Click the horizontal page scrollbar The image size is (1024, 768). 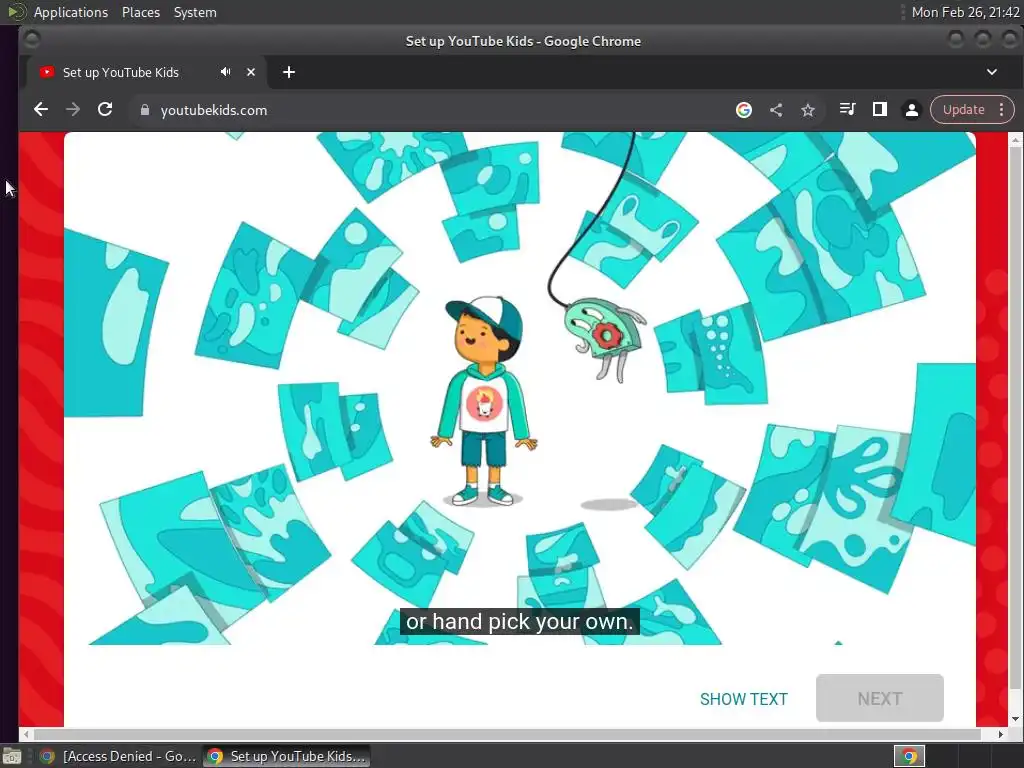[507, 734]
